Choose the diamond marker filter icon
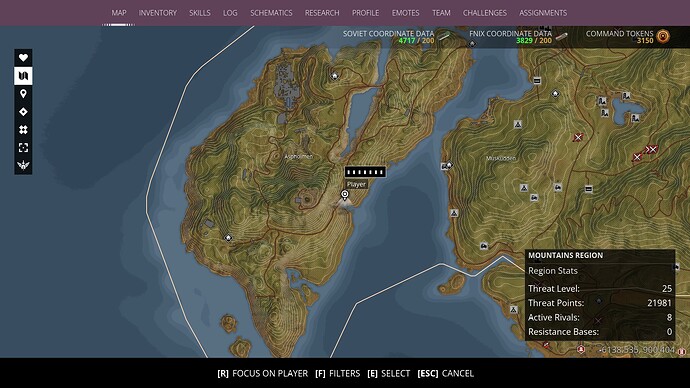This screenshot has width=690, height=388. click(23, 112)
